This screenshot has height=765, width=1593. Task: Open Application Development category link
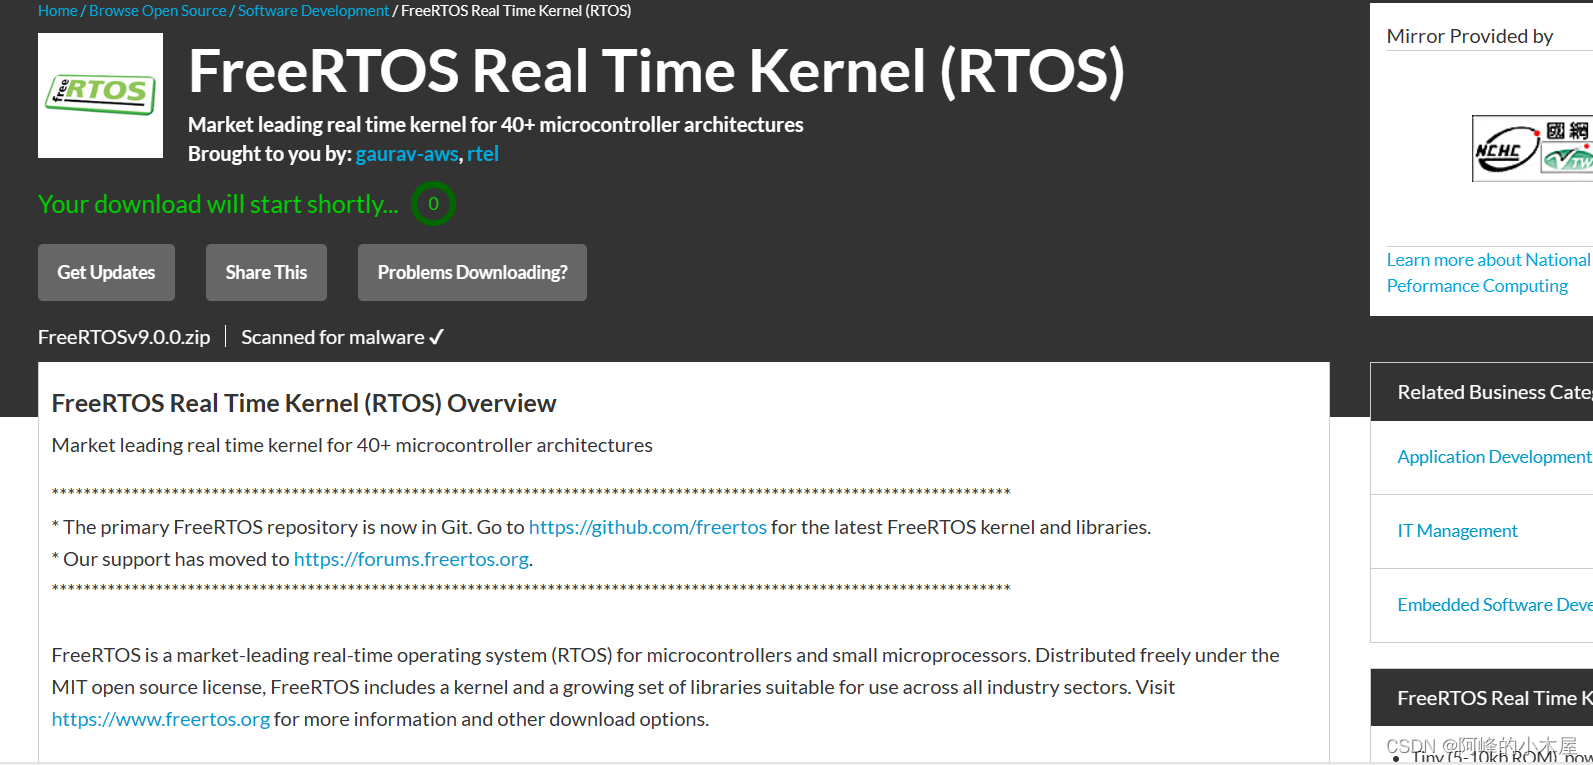pyautogui.click(x=1494, y=457)
